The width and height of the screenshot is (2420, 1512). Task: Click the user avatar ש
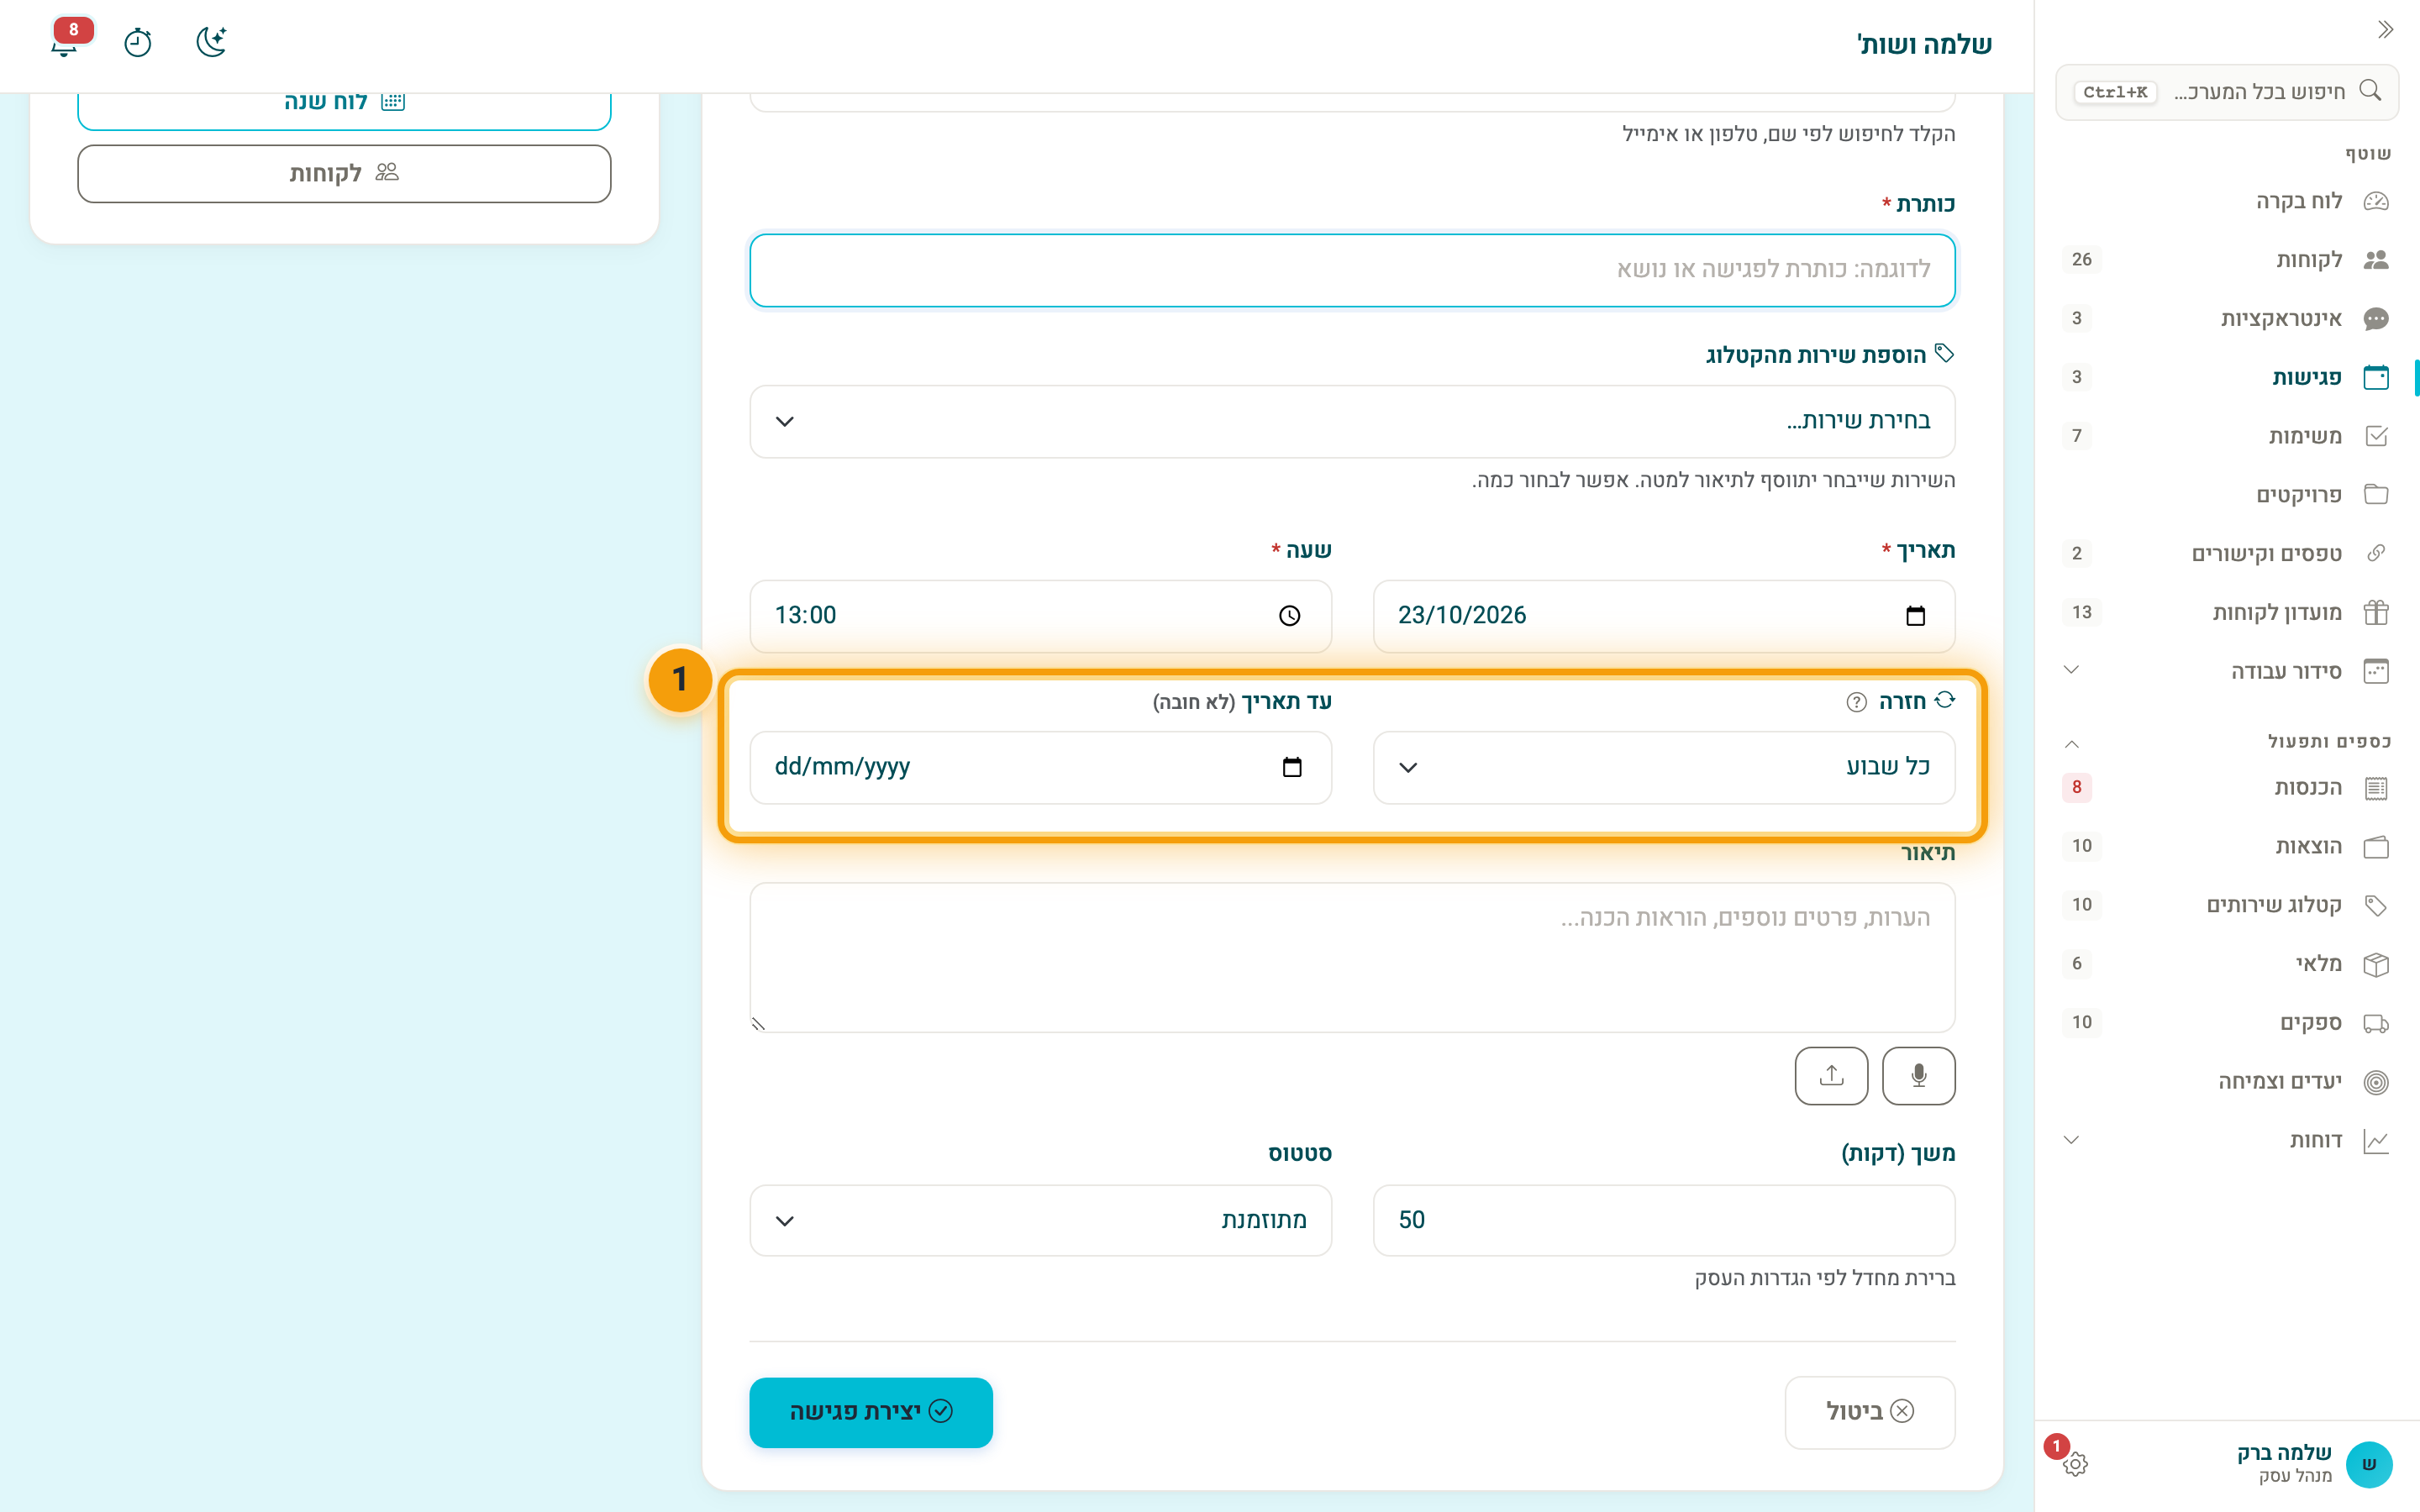2368,1464
